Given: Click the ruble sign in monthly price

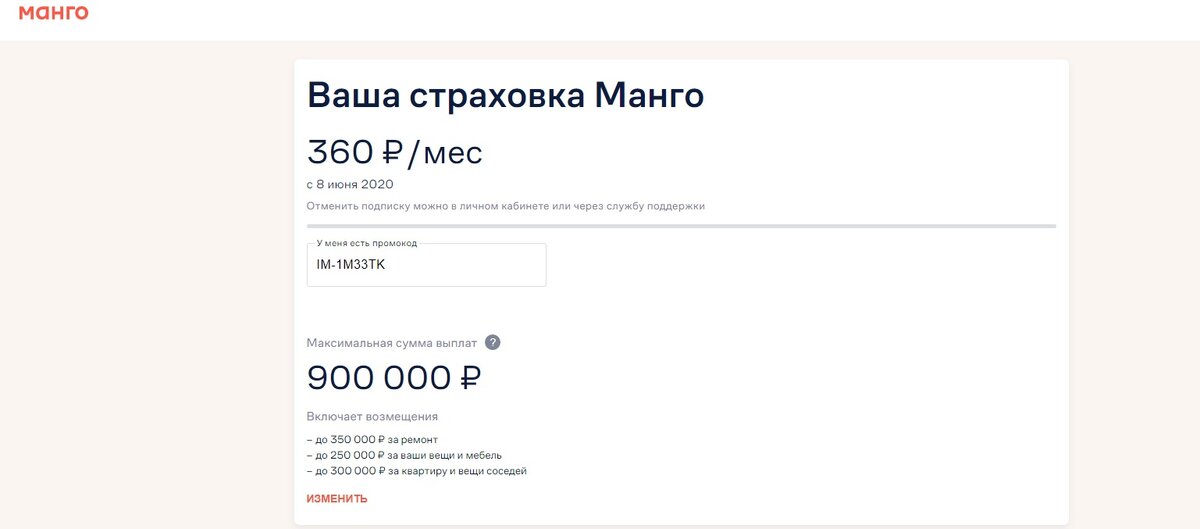Looking at the screenshot, I should pyautogui.click(x=392, y=152).
